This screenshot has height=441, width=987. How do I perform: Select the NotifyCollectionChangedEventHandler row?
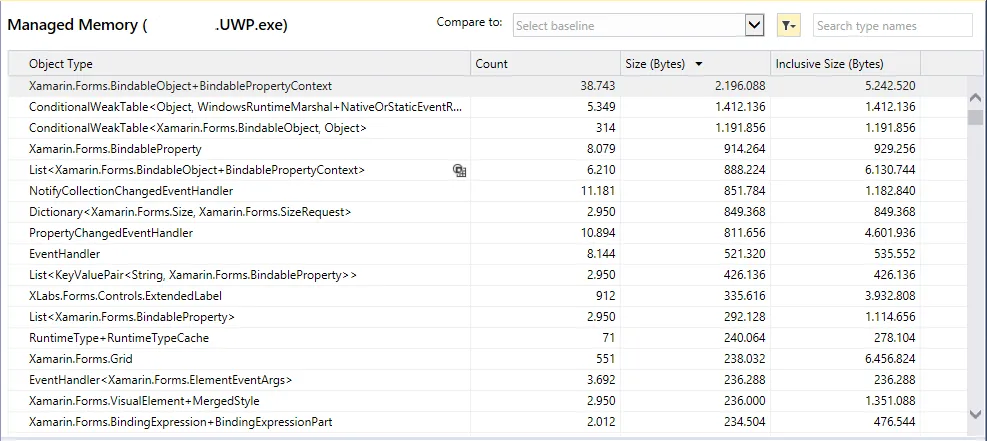(131, 191)
